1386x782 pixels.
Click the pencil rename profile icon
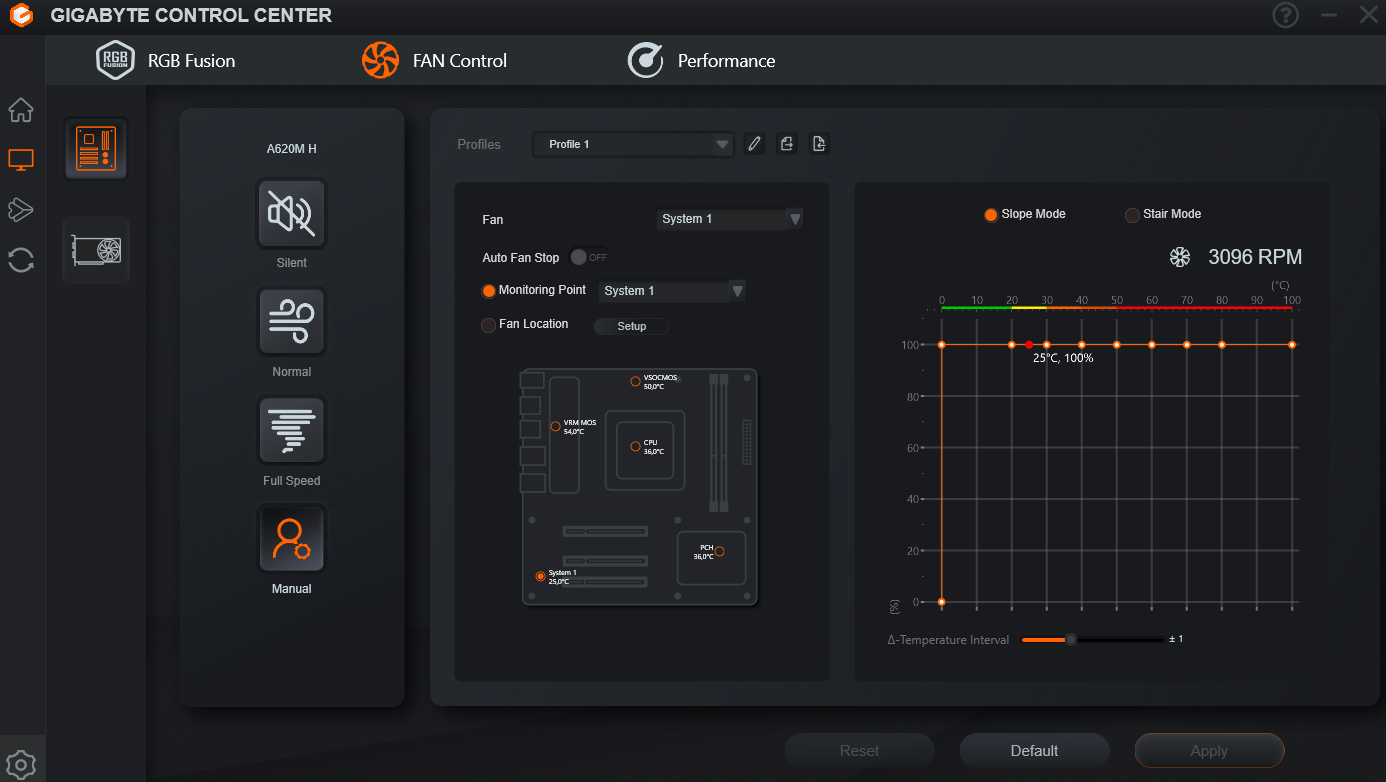[755, 144]
